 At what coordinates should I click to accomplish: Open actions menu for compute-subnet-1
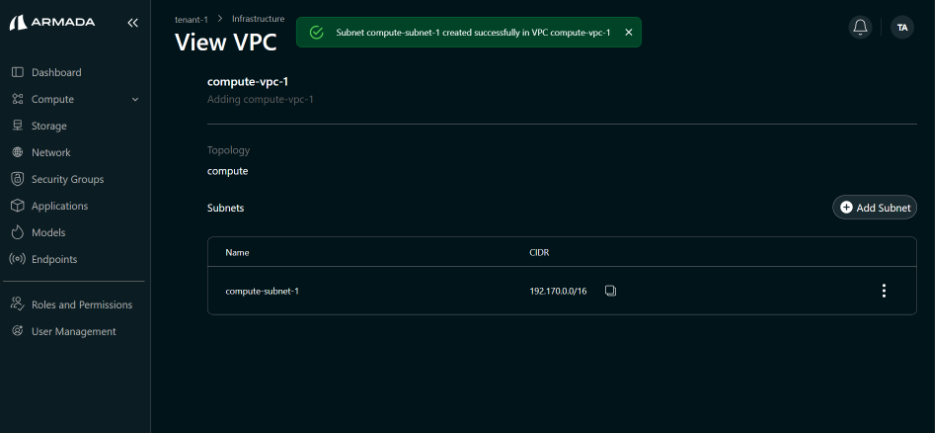[884, 291]
